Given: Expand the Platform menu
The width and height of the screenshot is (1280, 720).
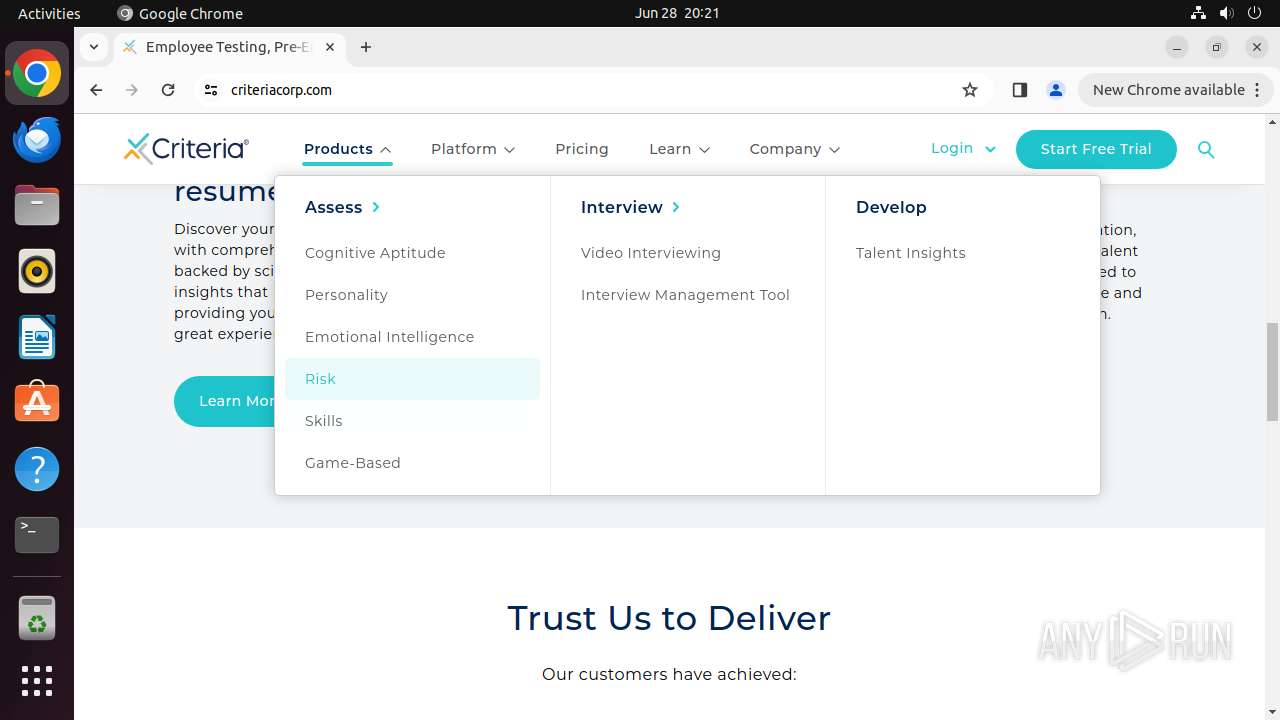Looking at the screenshot, I should tap(473, 149).
